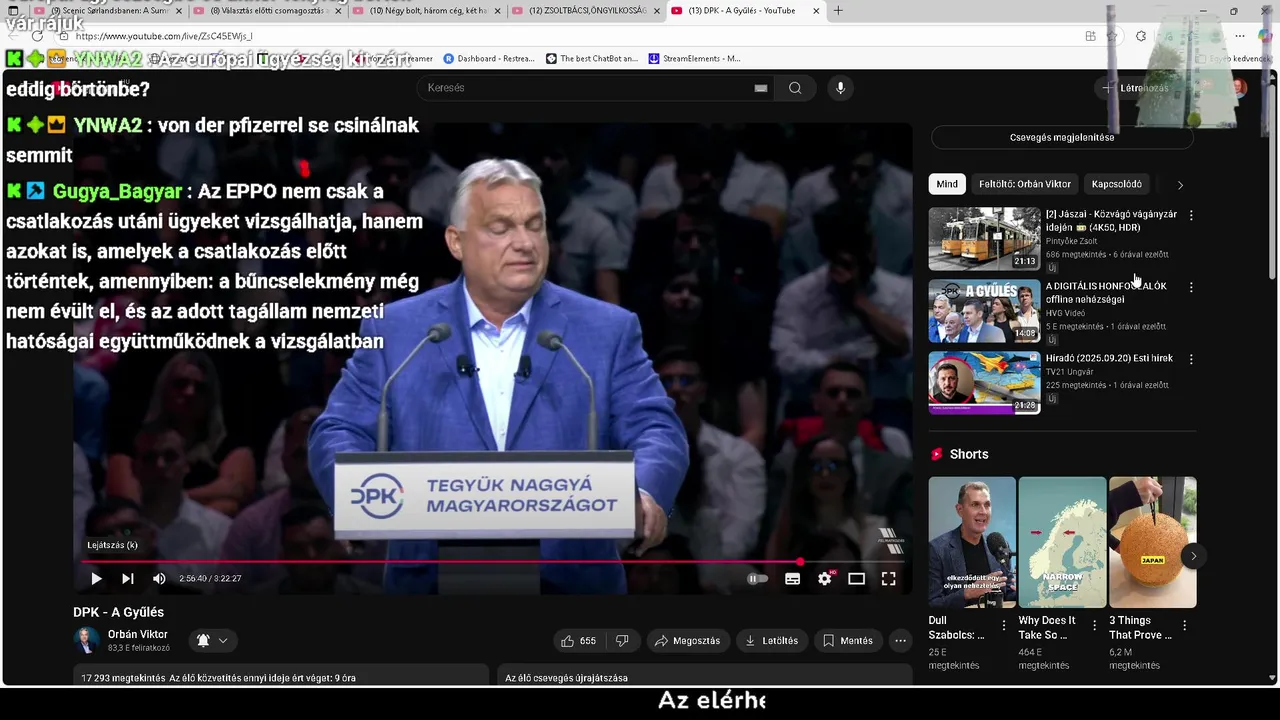The width and height of the screenshot is (1280, 720).
Task: Switch to ZSOLTBÁCSI,ÖNGYILKOSSÁG browser tab
Action: click(x=587, y=11)
